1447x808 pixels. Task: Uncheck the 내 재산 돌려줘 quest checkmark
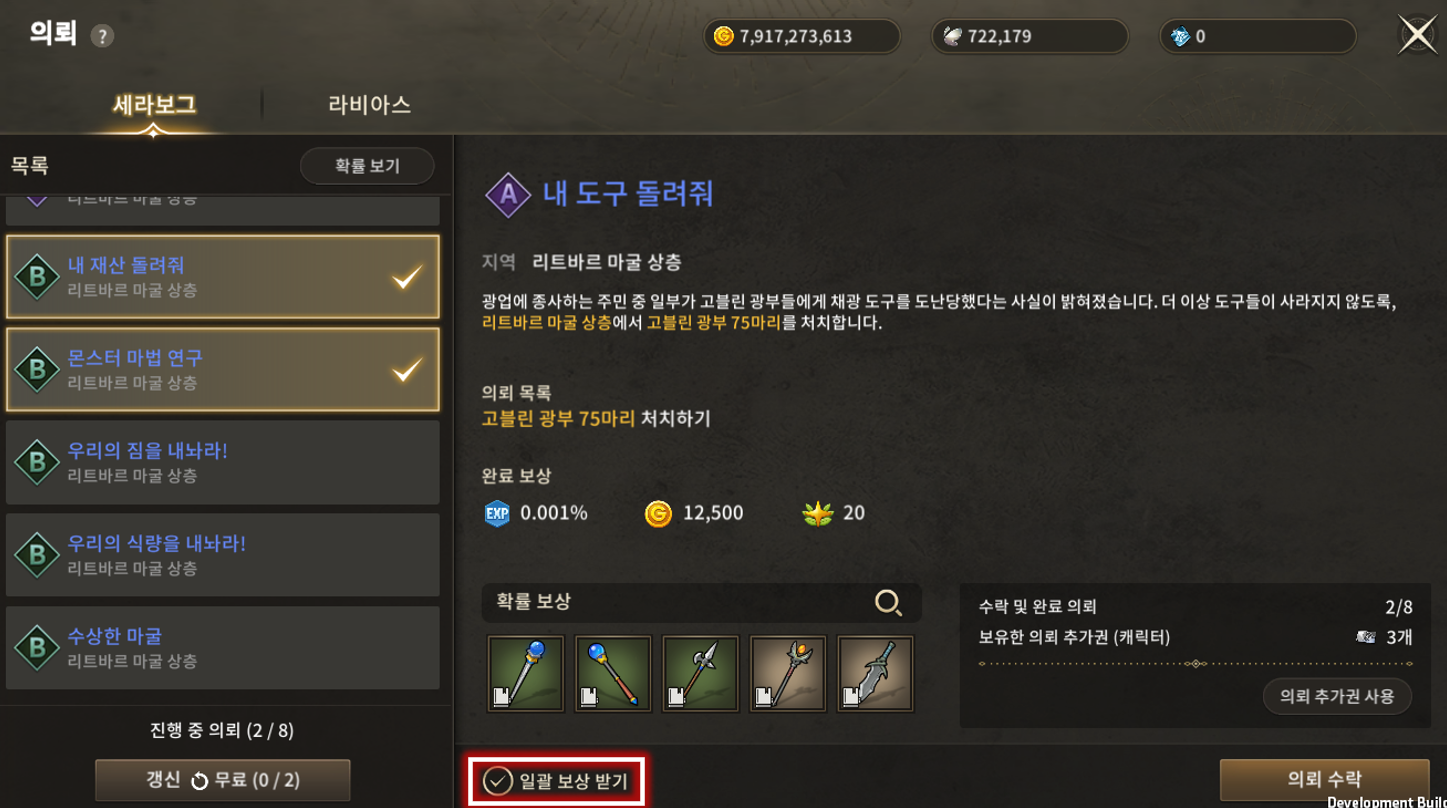point(407,277)
